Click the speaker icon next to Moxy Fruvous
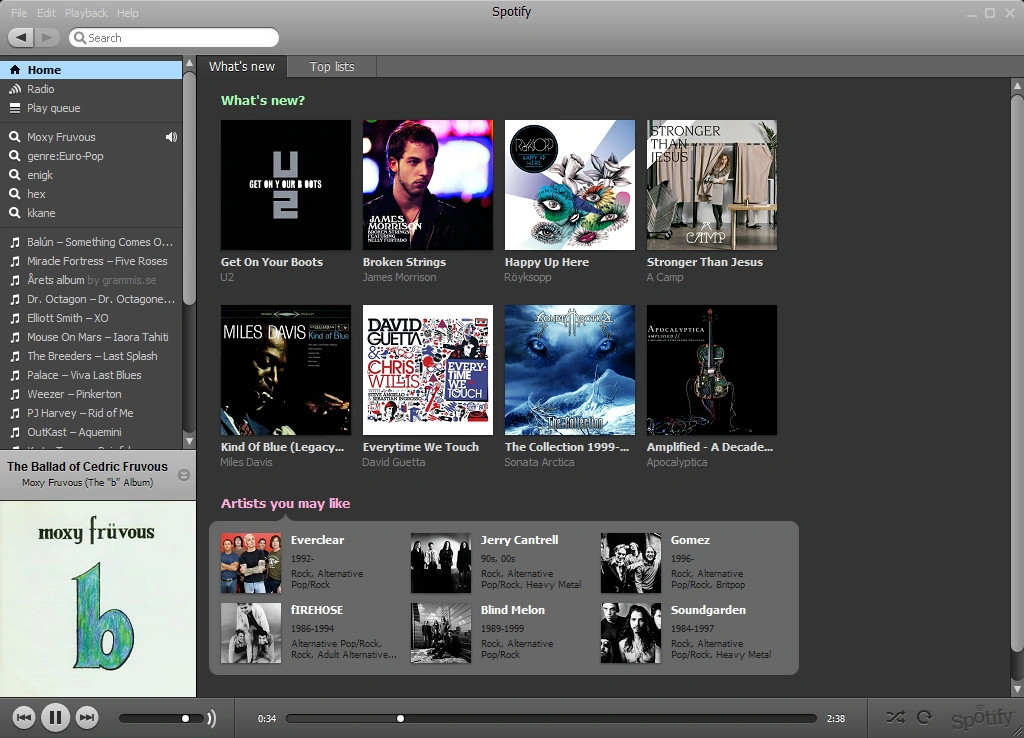The image size is (1024, 738). click(x=171, y=137)
